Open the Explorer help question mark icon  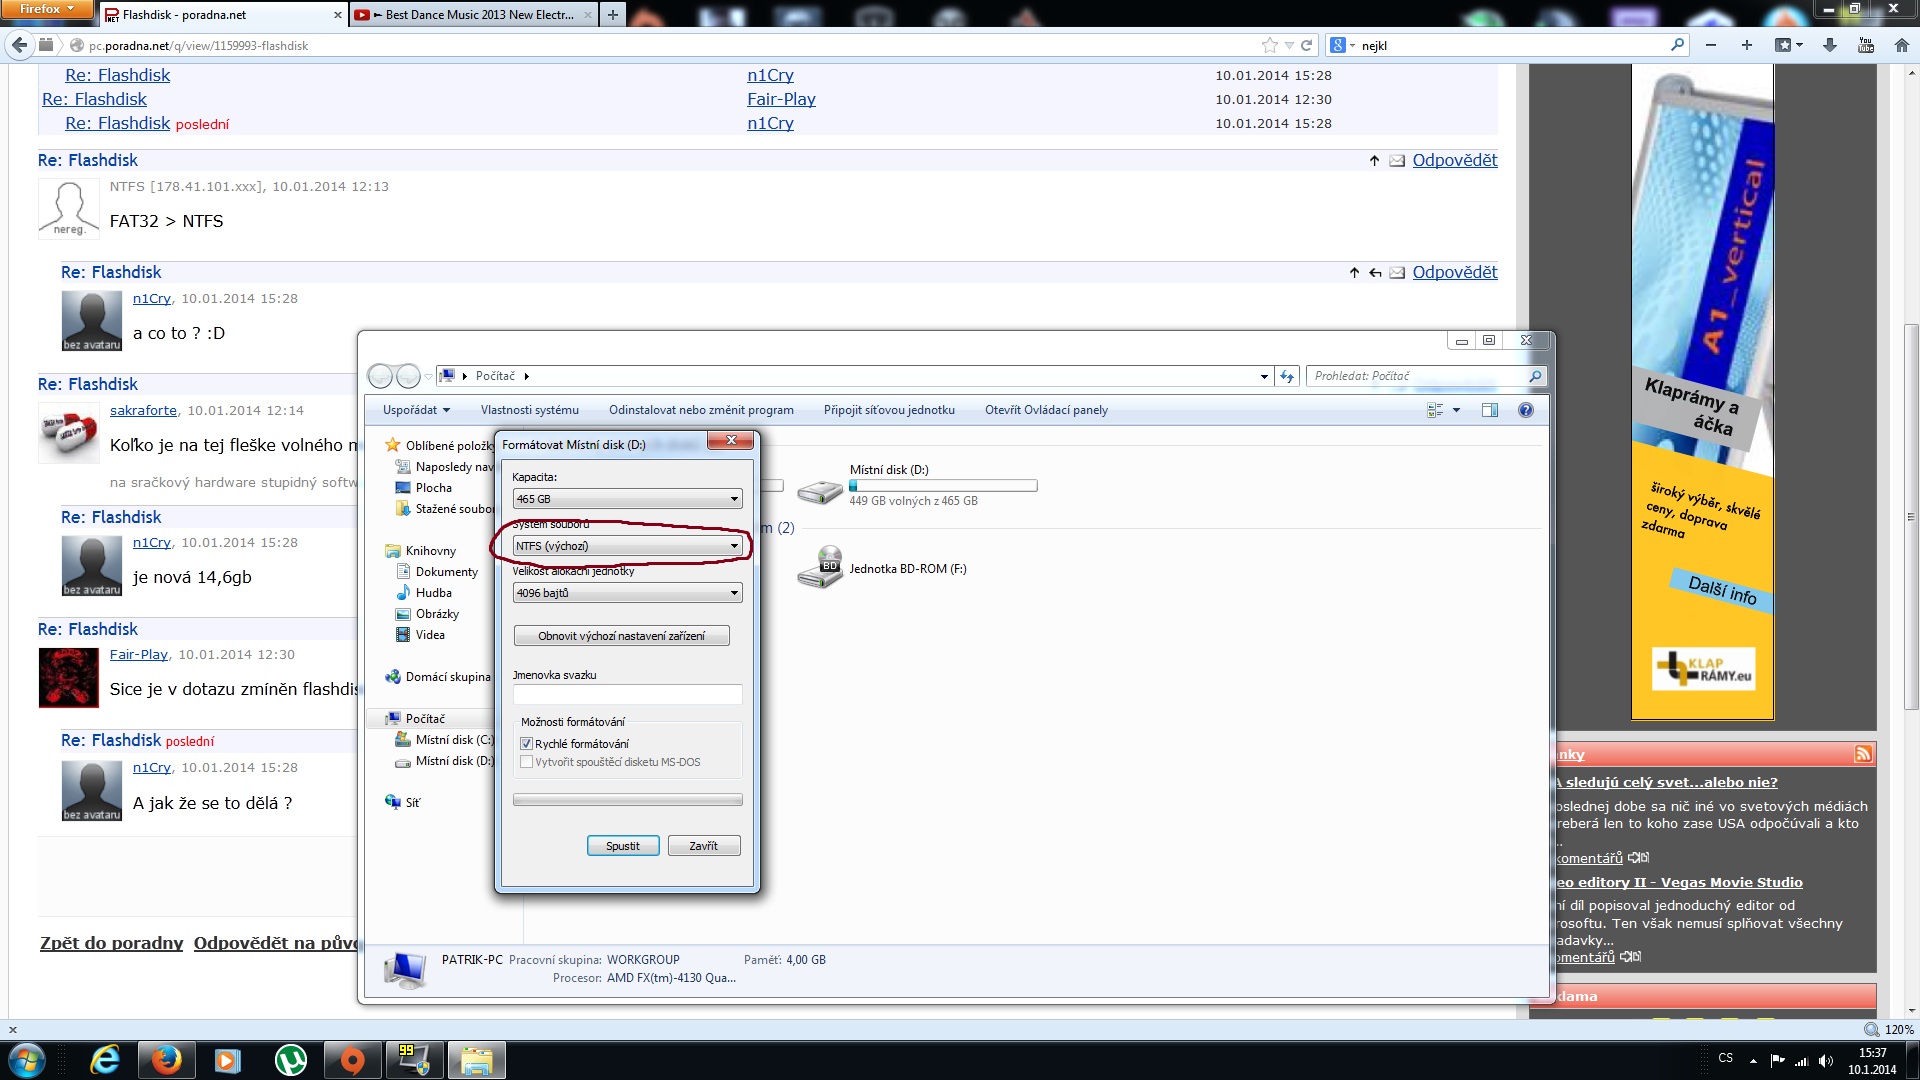[1525, 410]
